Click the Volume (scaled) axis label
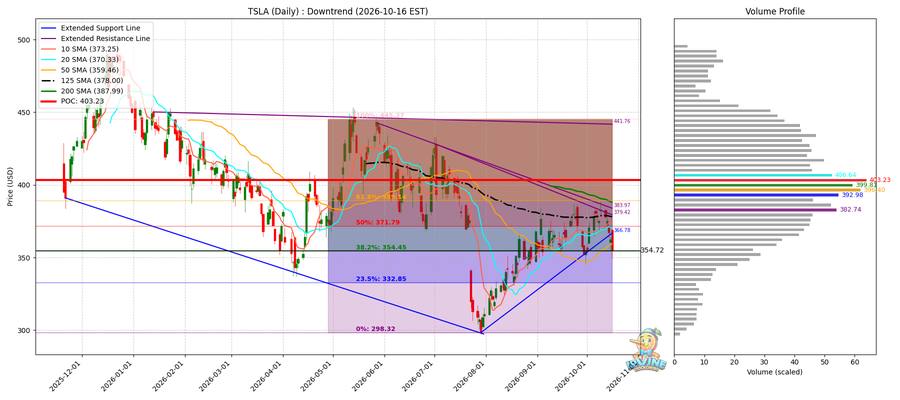 pos(775,372)
